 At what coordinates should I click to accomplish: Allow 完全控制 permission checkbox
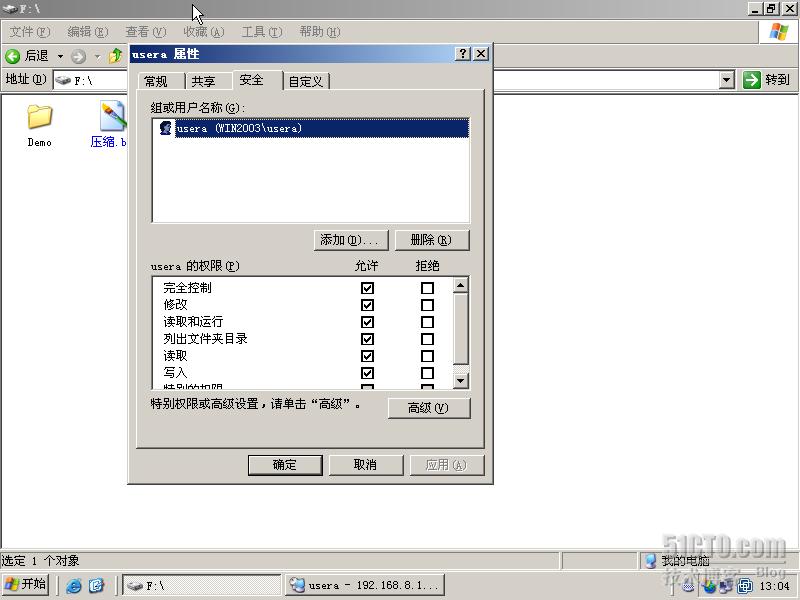pyautogui.click(x=367, y=288)
